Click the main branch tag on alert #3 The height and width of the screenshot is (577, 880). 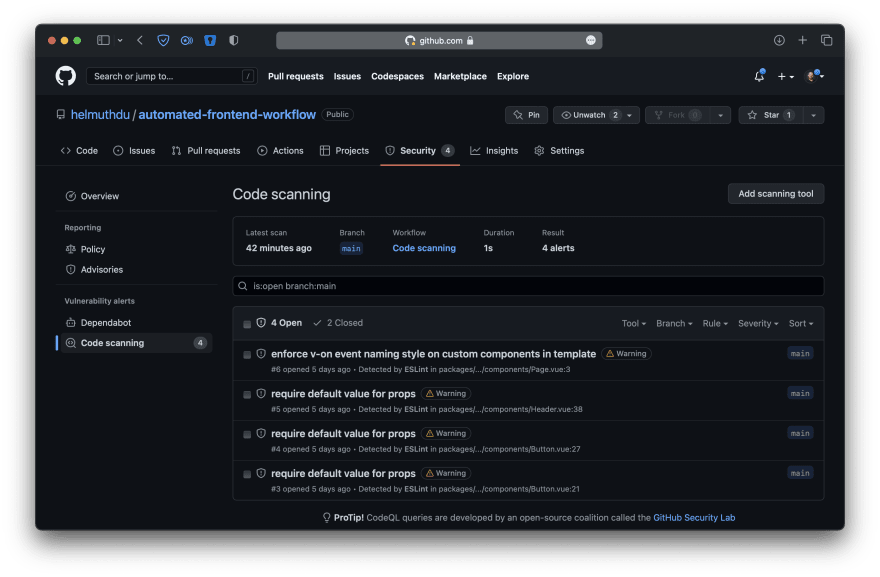tap(800, 473)
